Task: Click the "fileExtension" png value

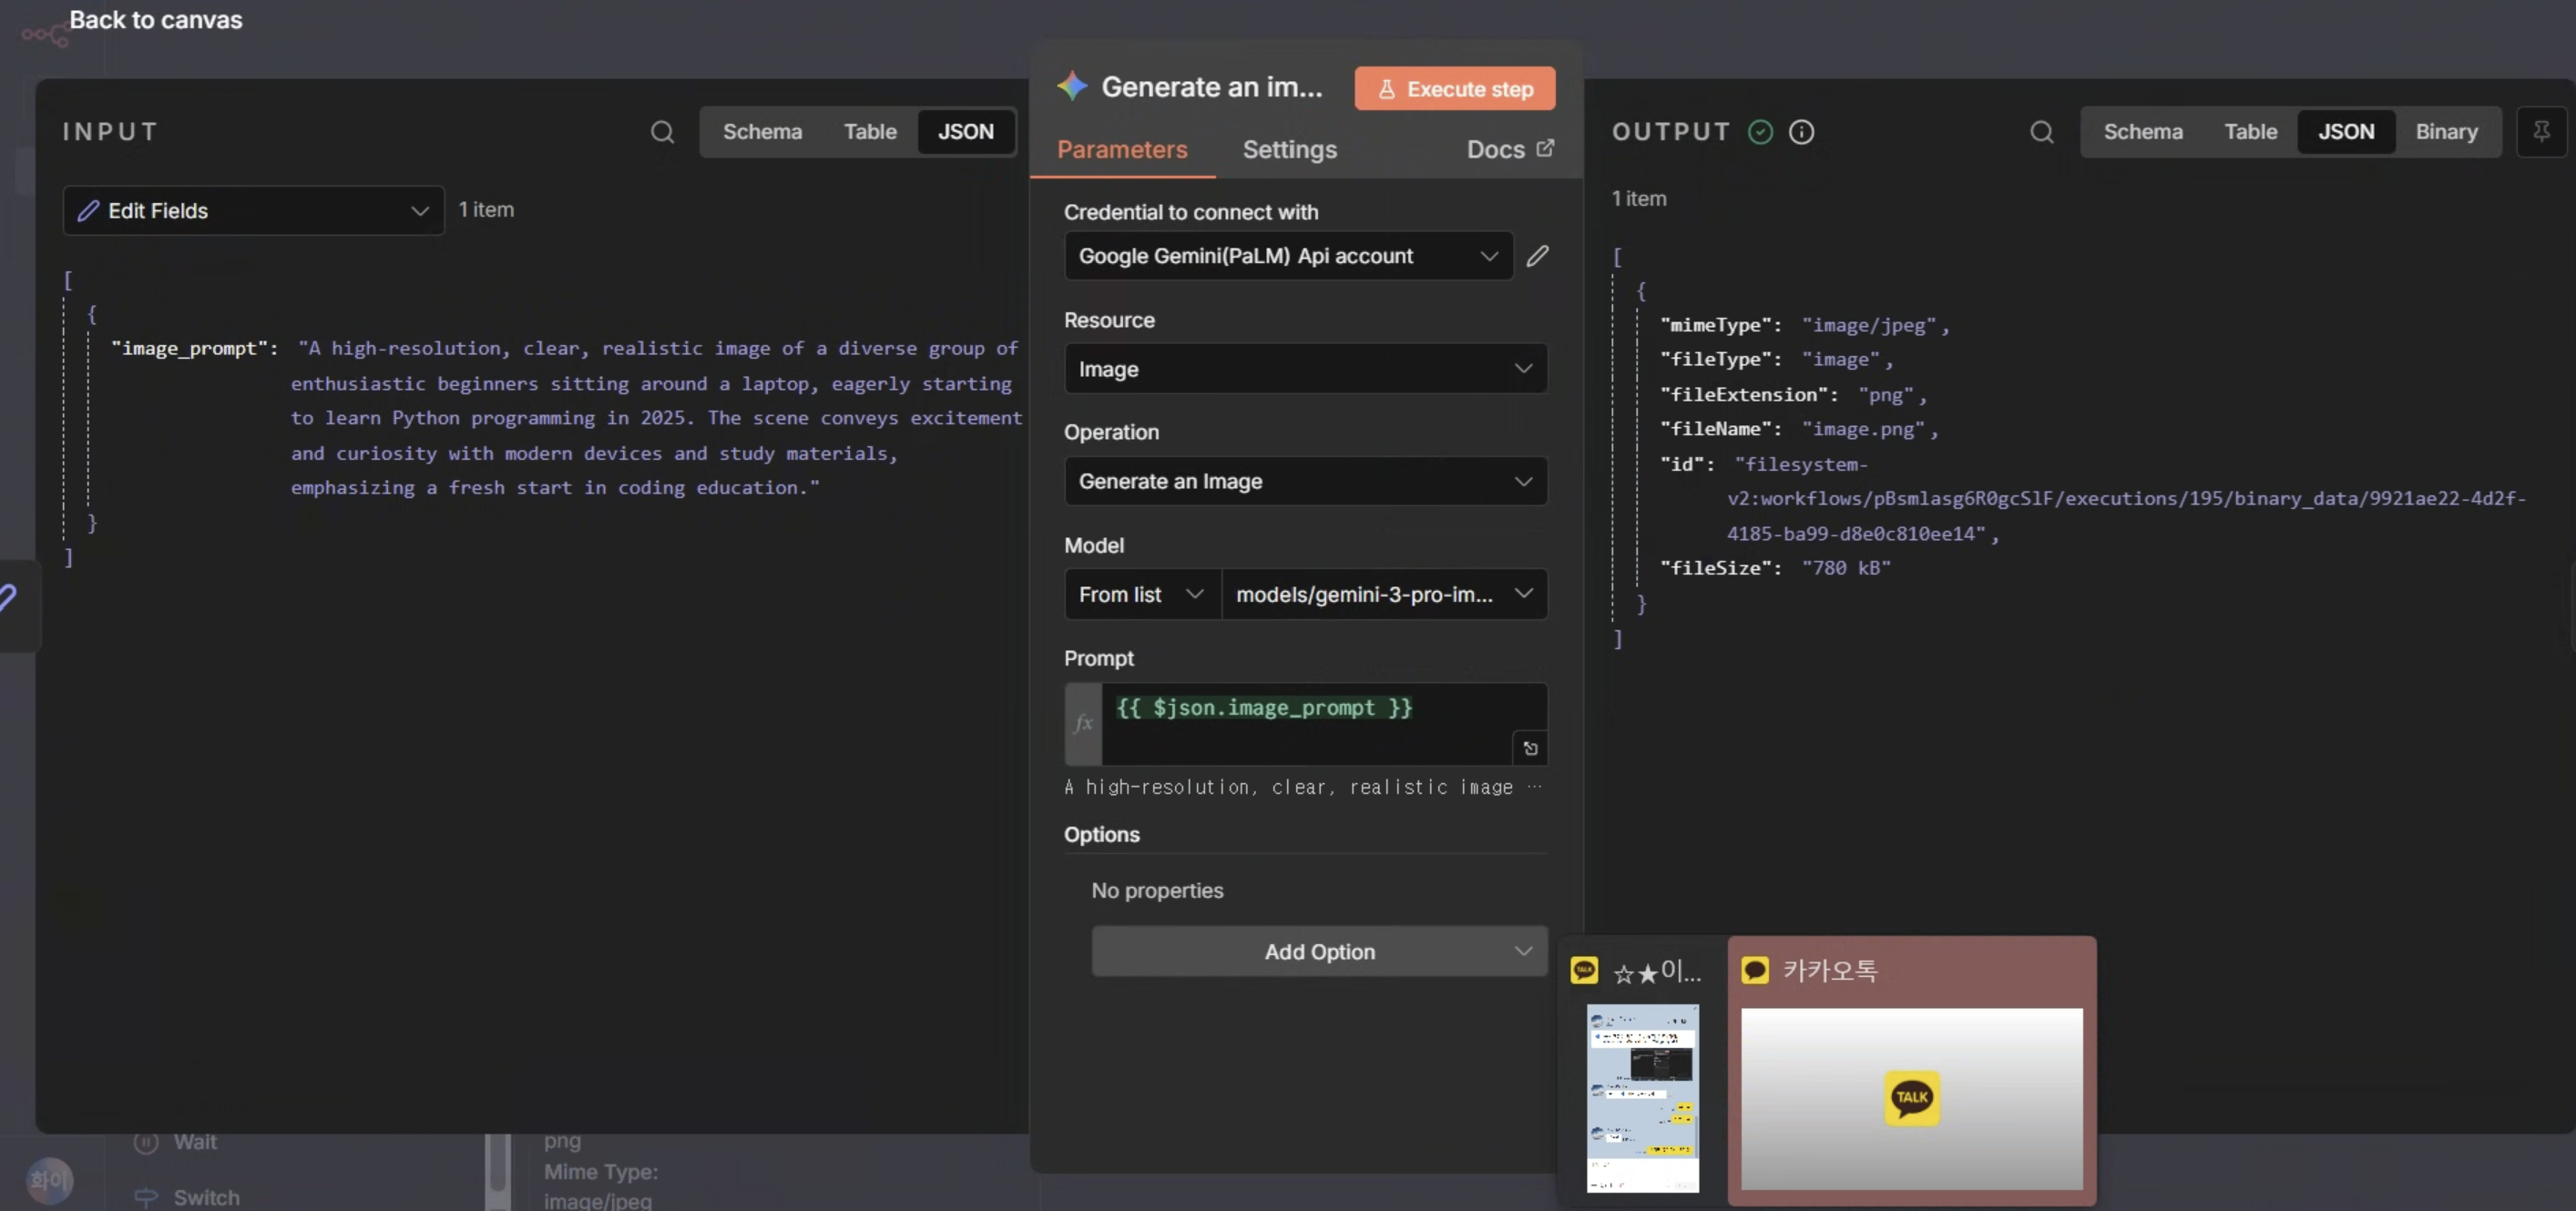Action: pyautogui.click(x=1885, y=396)
